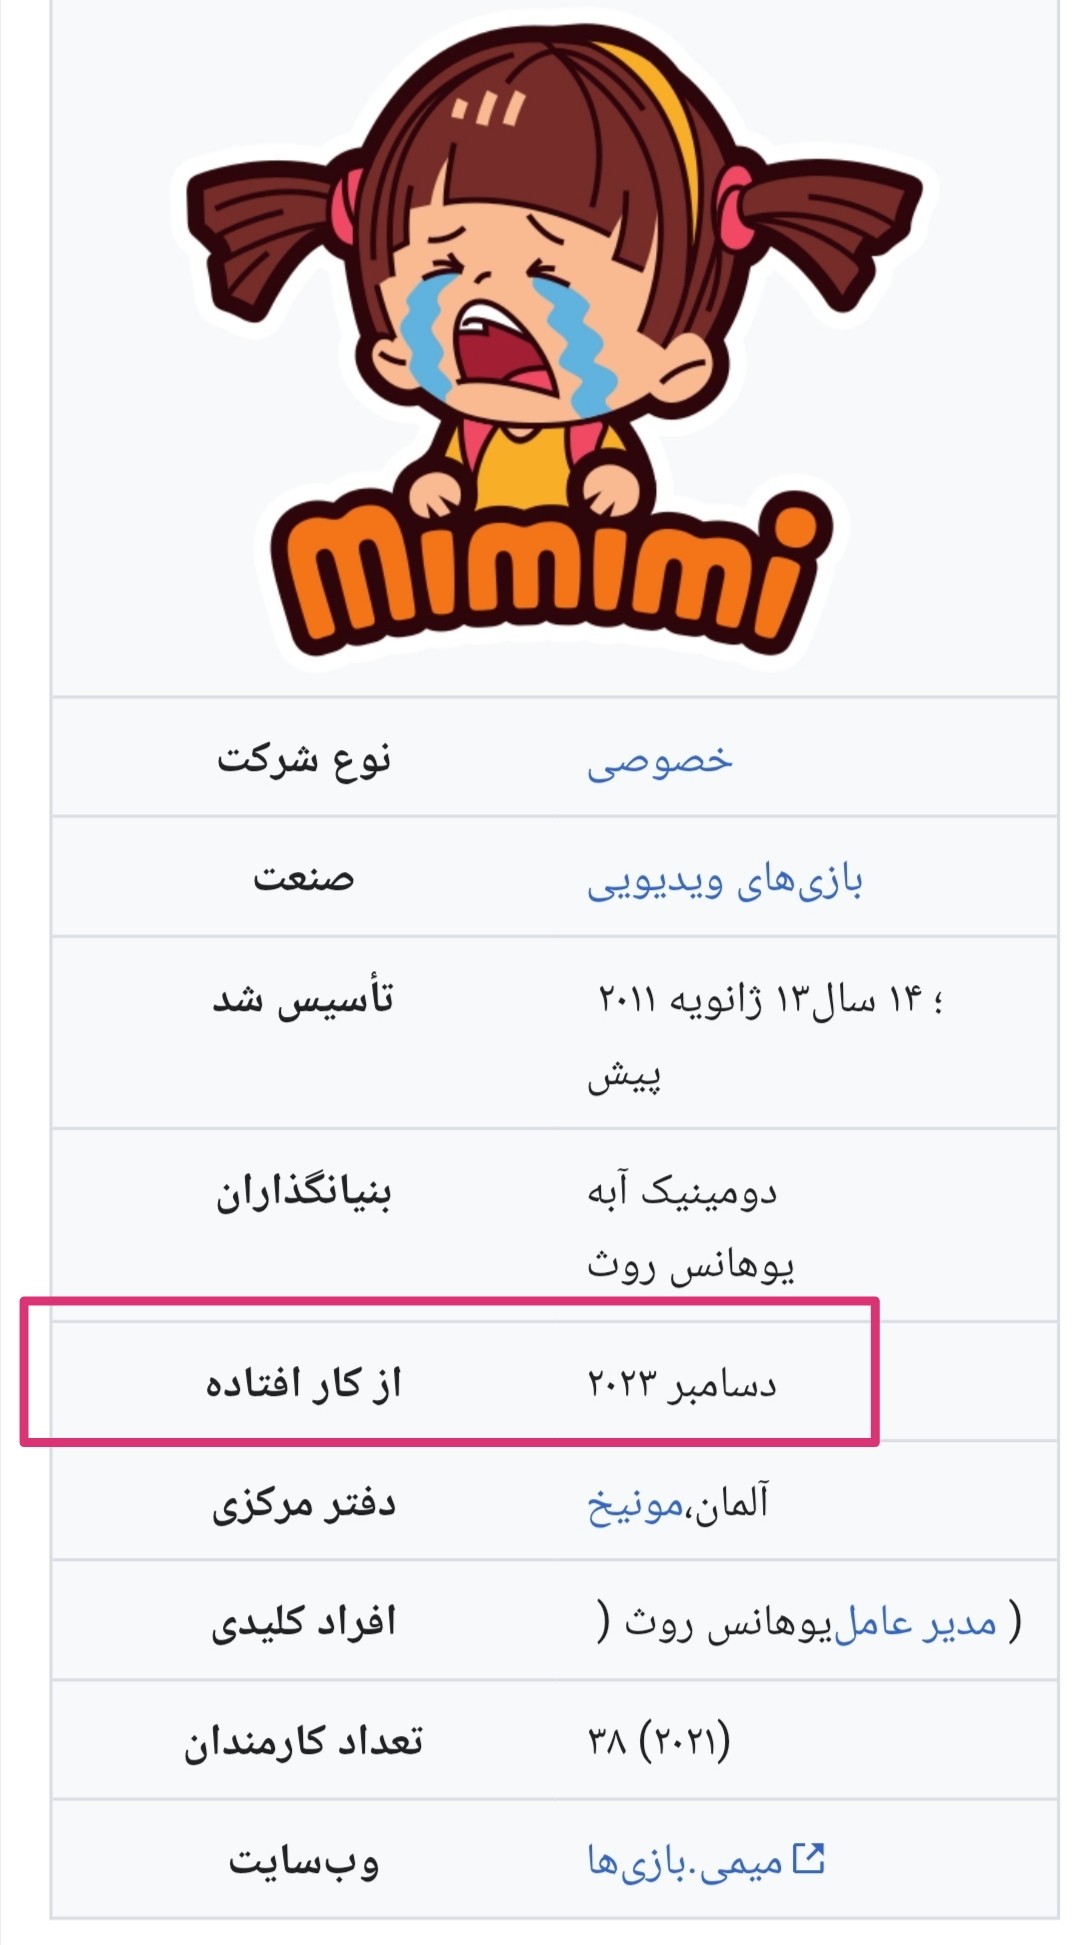Tap the بنیانگذاران row label
The height and width of the screenshot is (1945, 1080).
(x=304, y=1192)
